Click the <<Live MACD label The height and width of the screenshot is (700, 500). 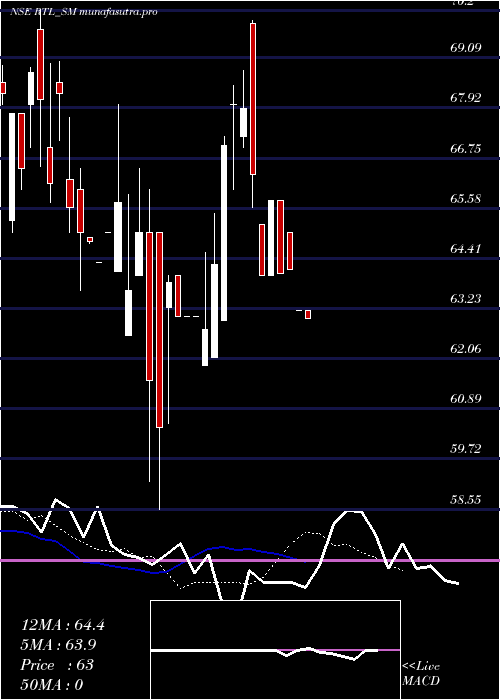(421, 673)
